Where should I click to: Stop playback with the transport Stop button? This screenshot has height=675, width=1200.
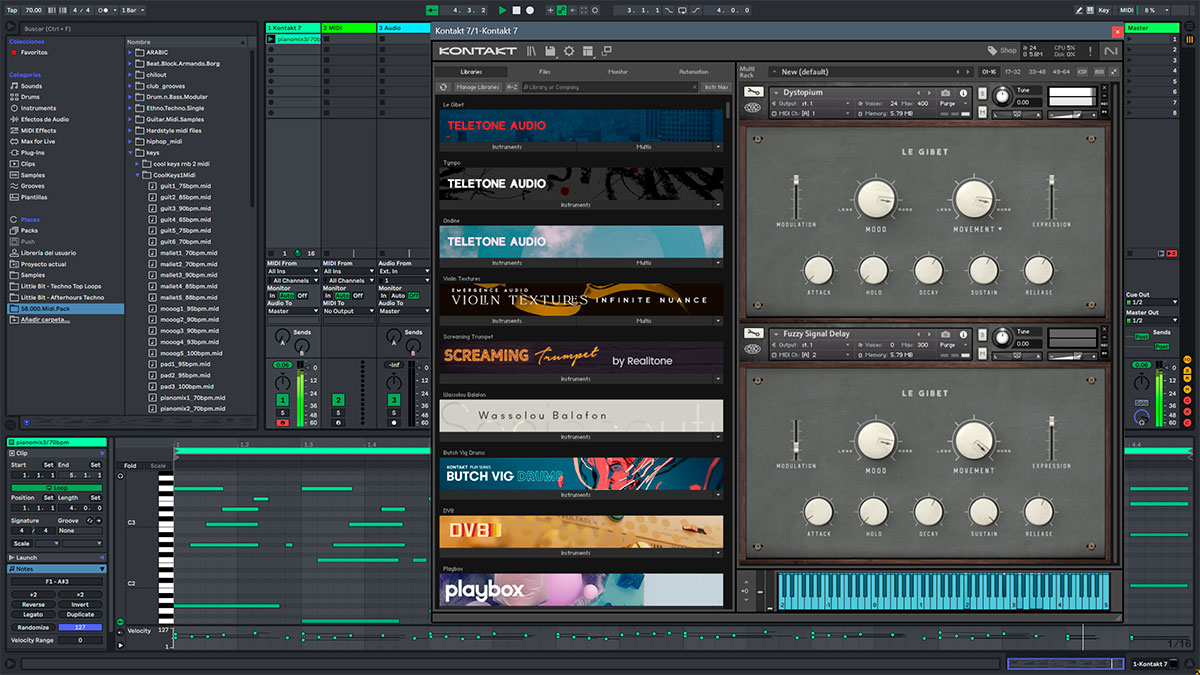point(516,10)
